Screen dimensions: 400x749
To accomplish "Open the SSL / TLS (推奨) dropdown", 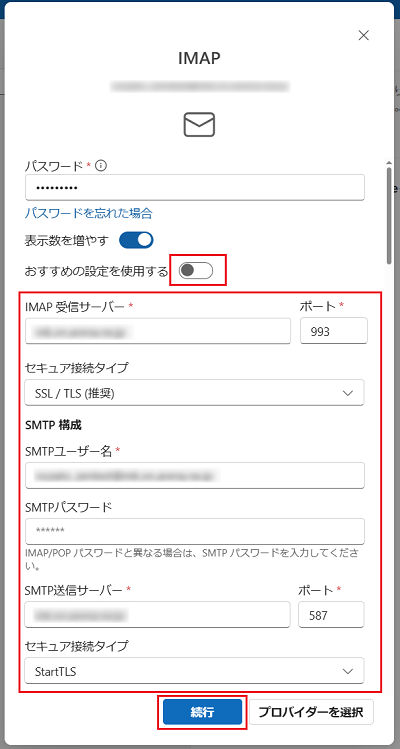I will (195, 393).
